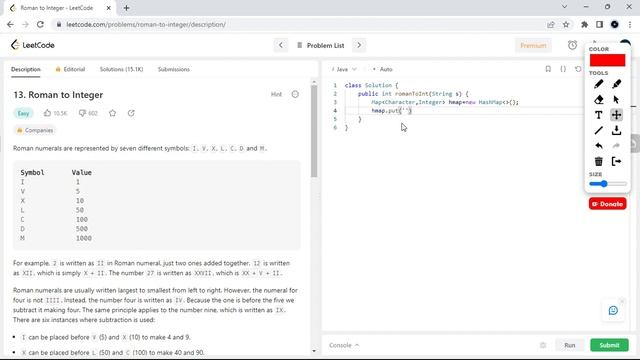The width and height of the screenshot is (640, 360).
Task: Select the straight line tool
Action: tap(598, 131)
